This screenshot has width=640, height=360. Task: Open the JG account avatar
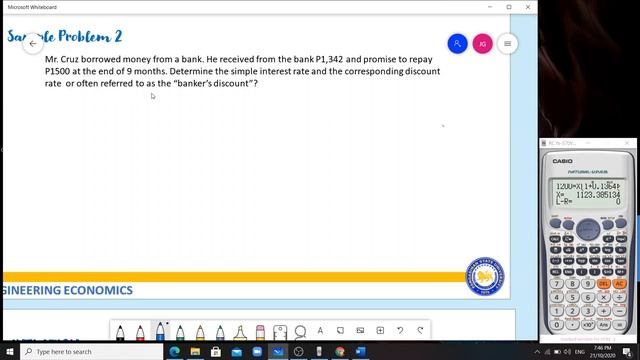[x=482, y=44]
